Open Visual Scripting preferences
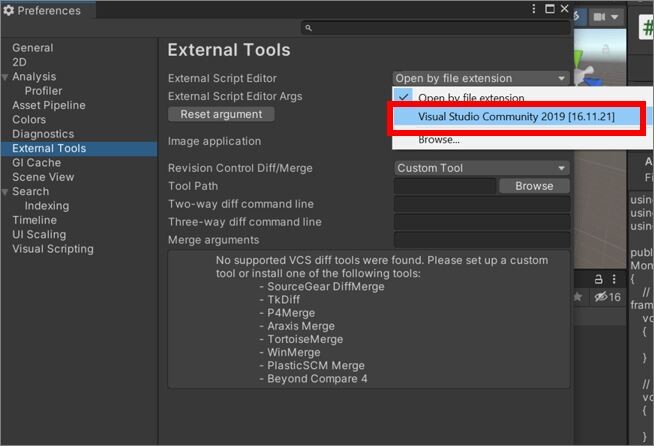This screenshot has height=446, width=654. (x=53, y=249)
